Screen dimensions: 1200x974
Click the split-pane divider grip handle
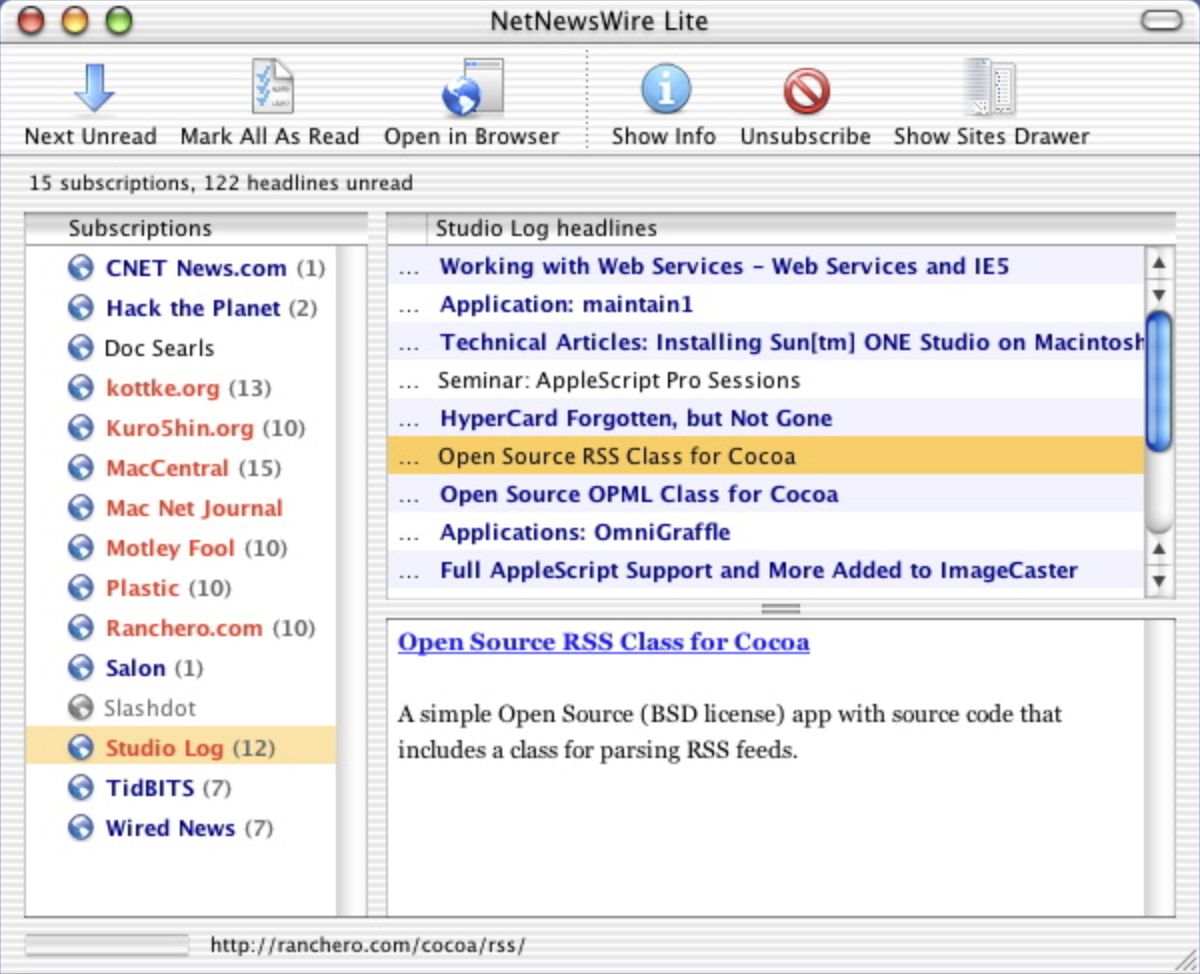tap(781, 608)
